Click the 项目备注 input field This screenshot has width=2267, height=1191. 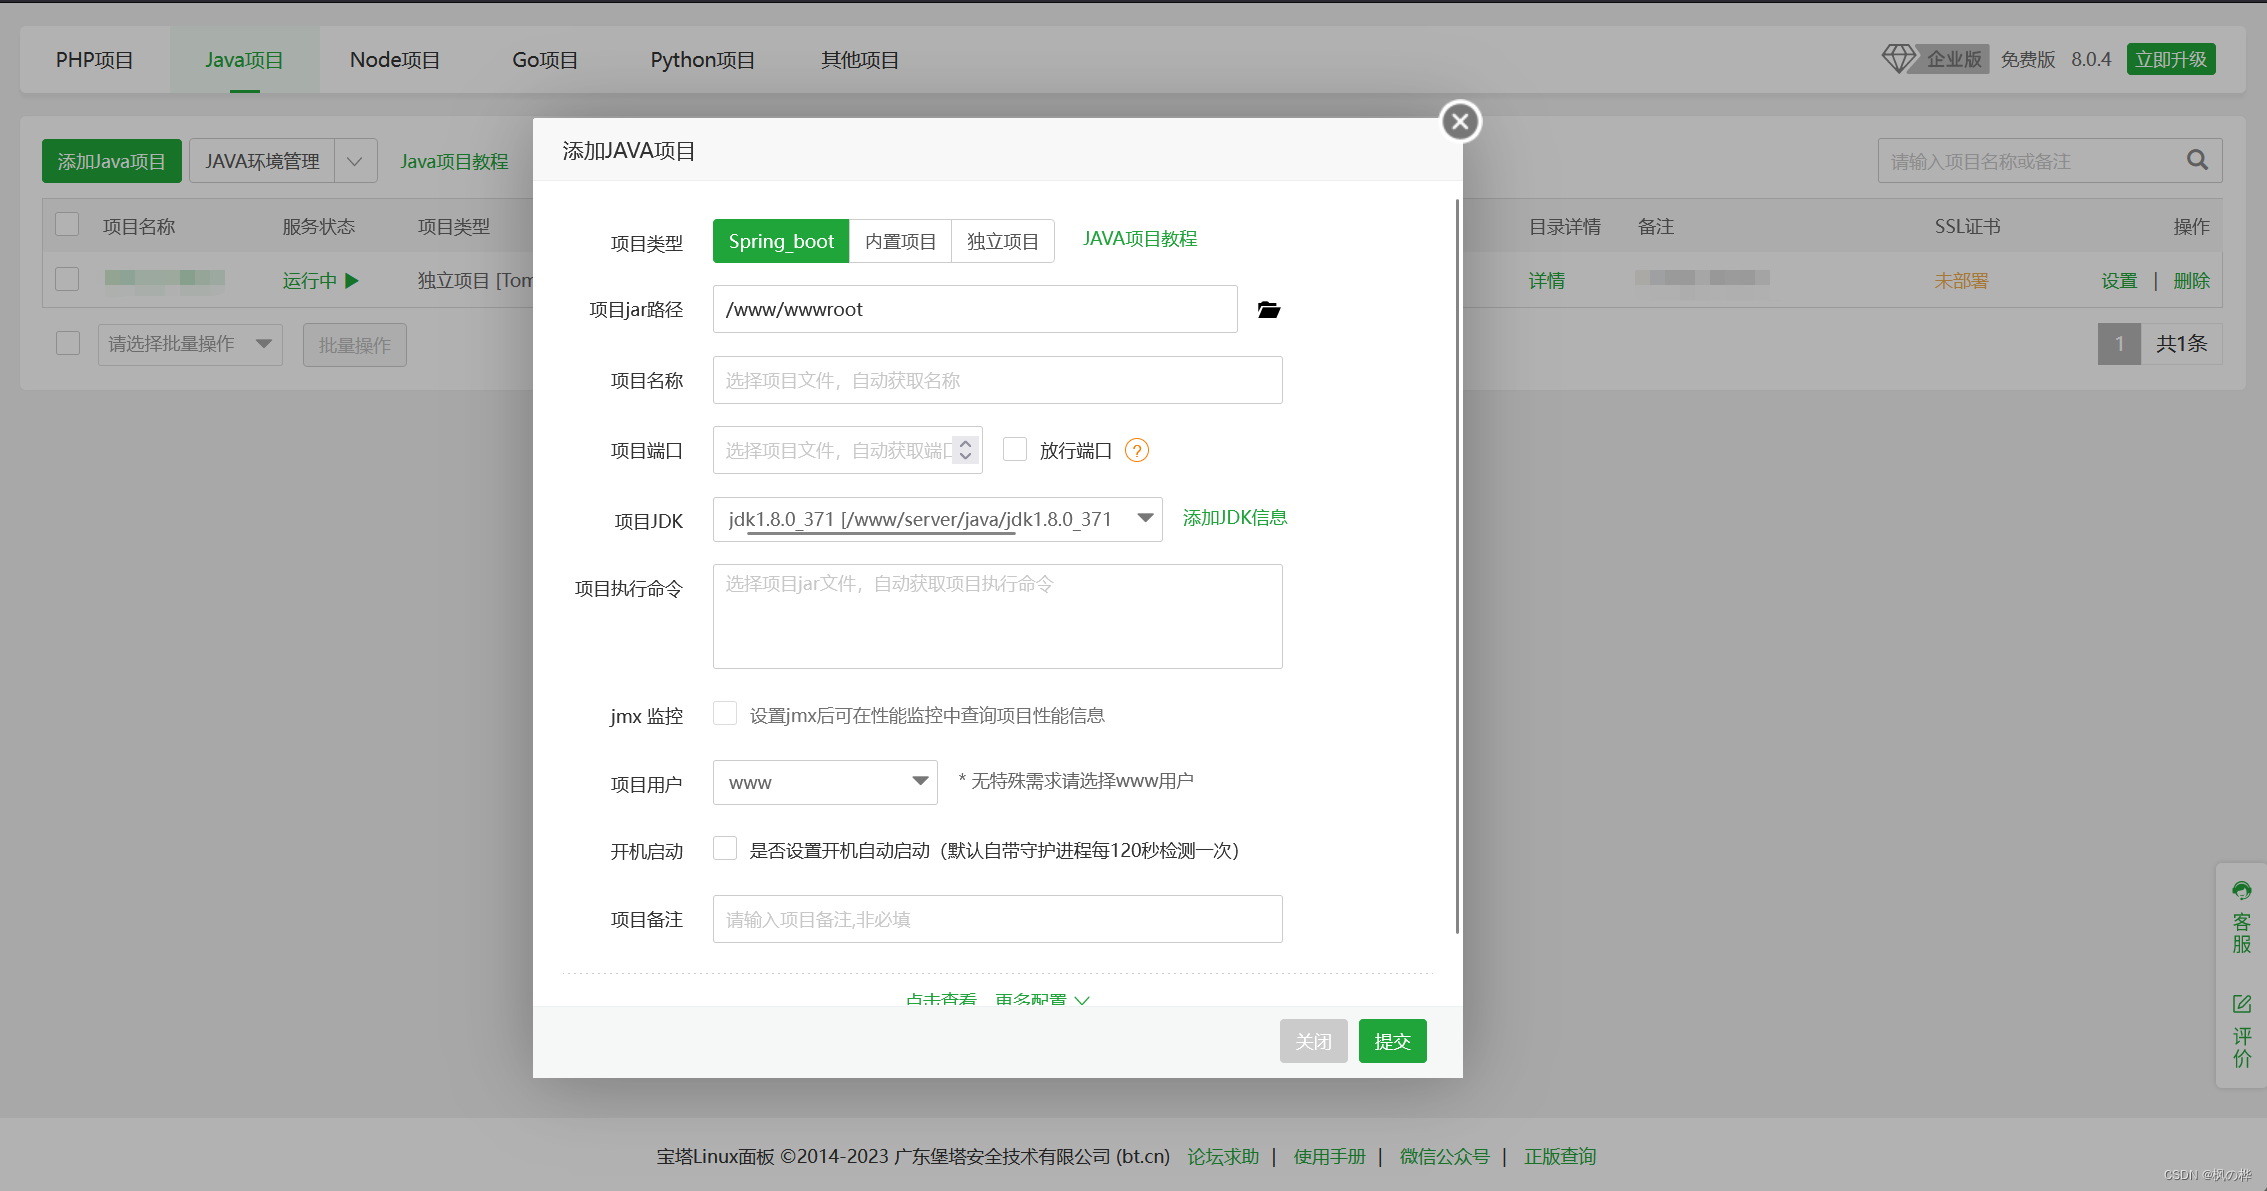coord(998,919)
